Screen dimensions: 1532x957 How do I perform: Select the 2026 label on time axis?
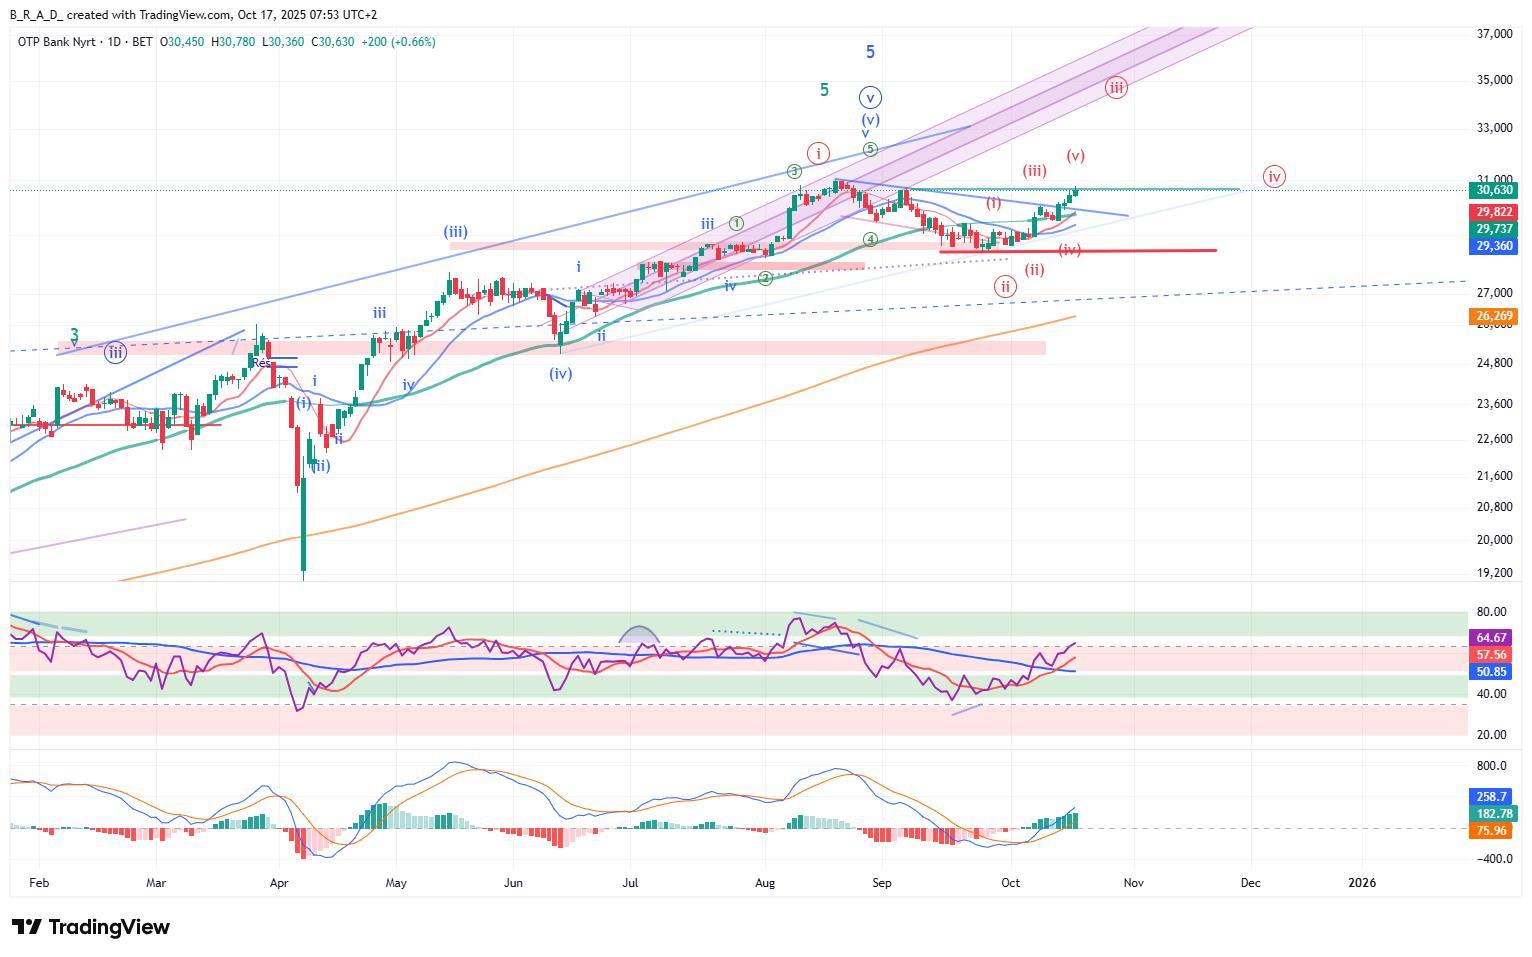click(1361, 883)
